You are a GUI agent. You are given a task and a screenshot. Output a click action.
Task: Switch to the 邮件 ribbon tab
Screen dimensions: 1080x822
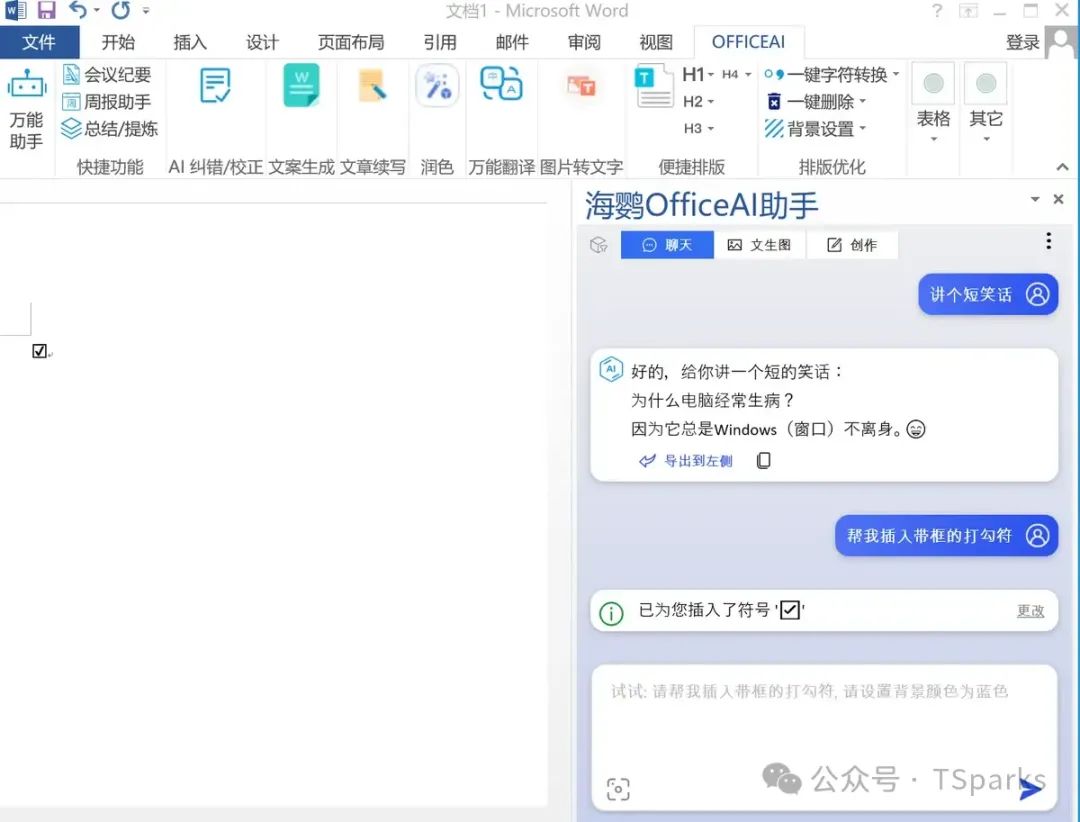(x=512, y=42)
